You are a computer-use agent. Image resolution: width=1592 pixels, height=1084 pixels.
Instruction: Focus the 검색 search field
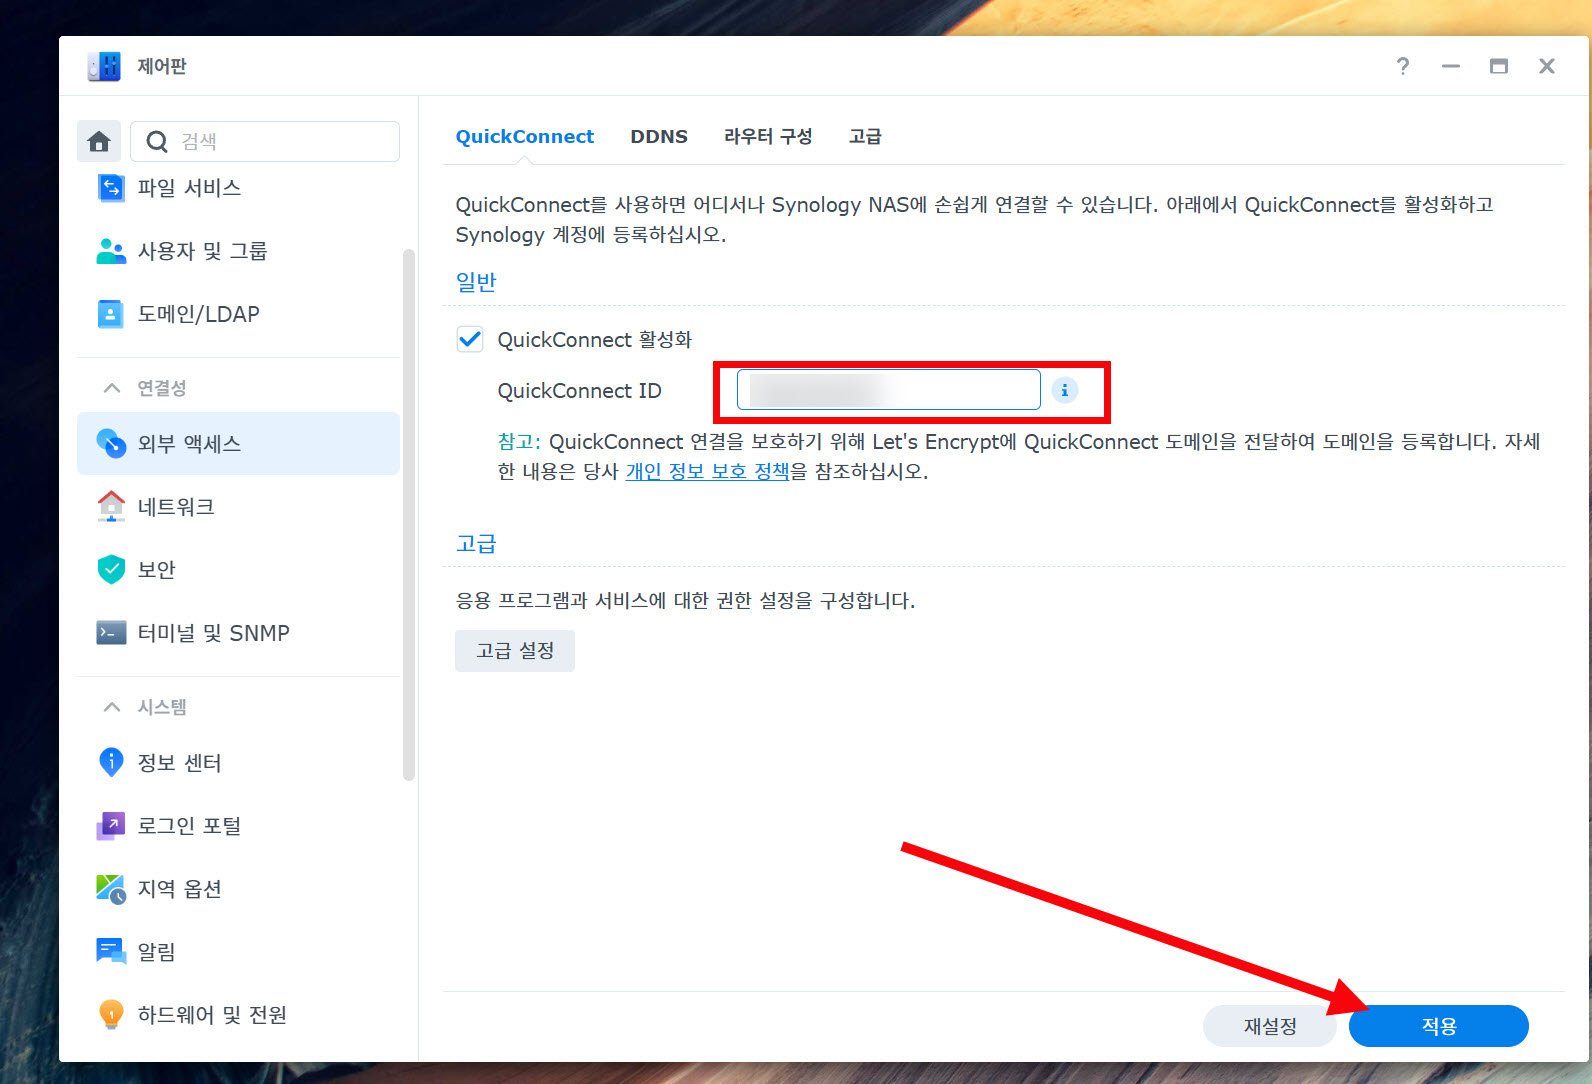(265, 141)
